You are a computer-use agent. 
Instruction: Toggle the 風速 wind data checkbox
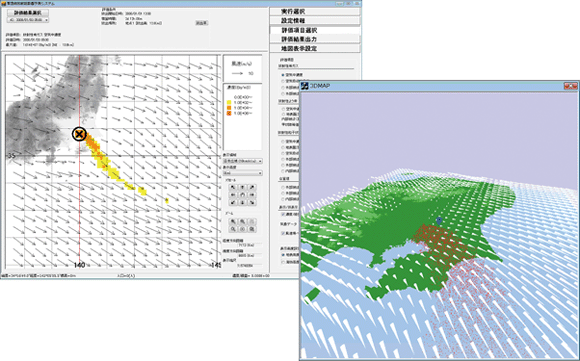(x=283, y=233)
